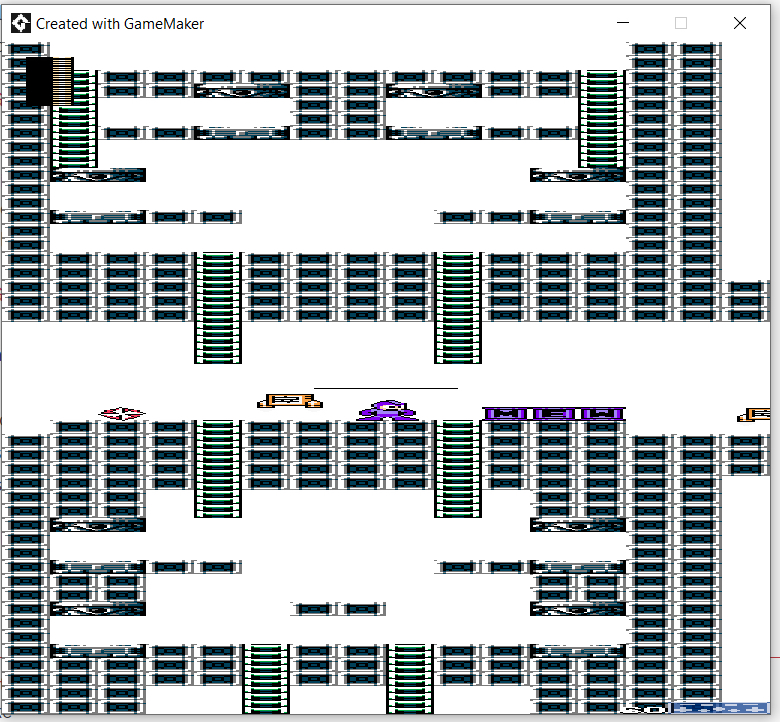Click the orange sprite at the right window edge
The image size is (780, 722).
coord(755,414)
